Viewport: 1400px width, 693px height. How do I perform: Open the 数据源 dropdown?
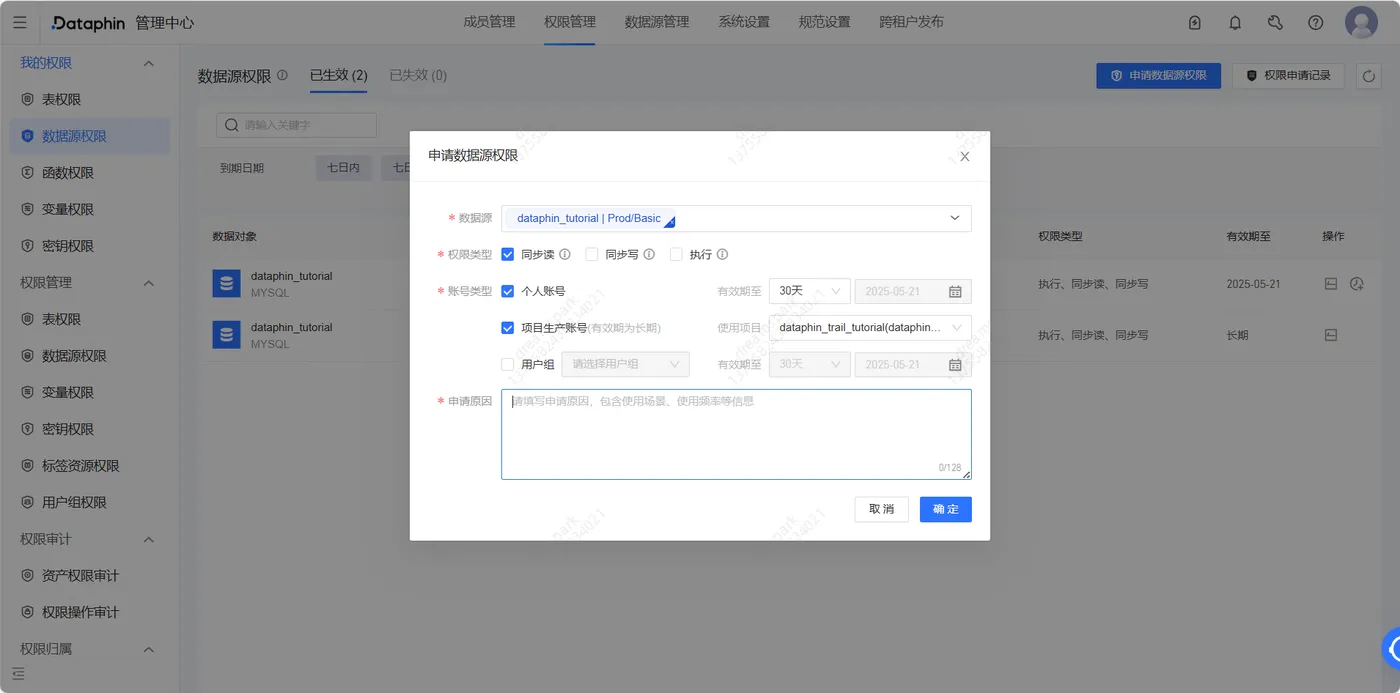point(736,218)
